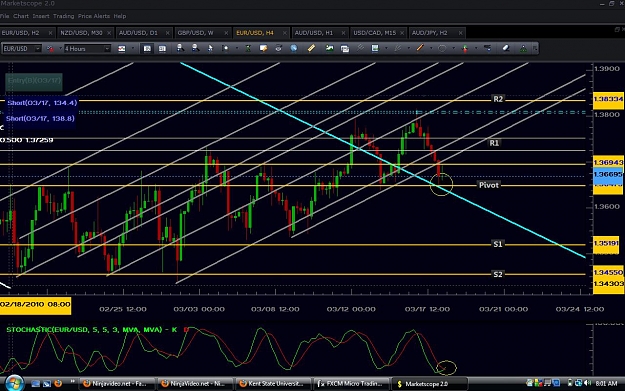Toggle the second chart view mode button
625x391 pixels.
(x=162, y=49)
